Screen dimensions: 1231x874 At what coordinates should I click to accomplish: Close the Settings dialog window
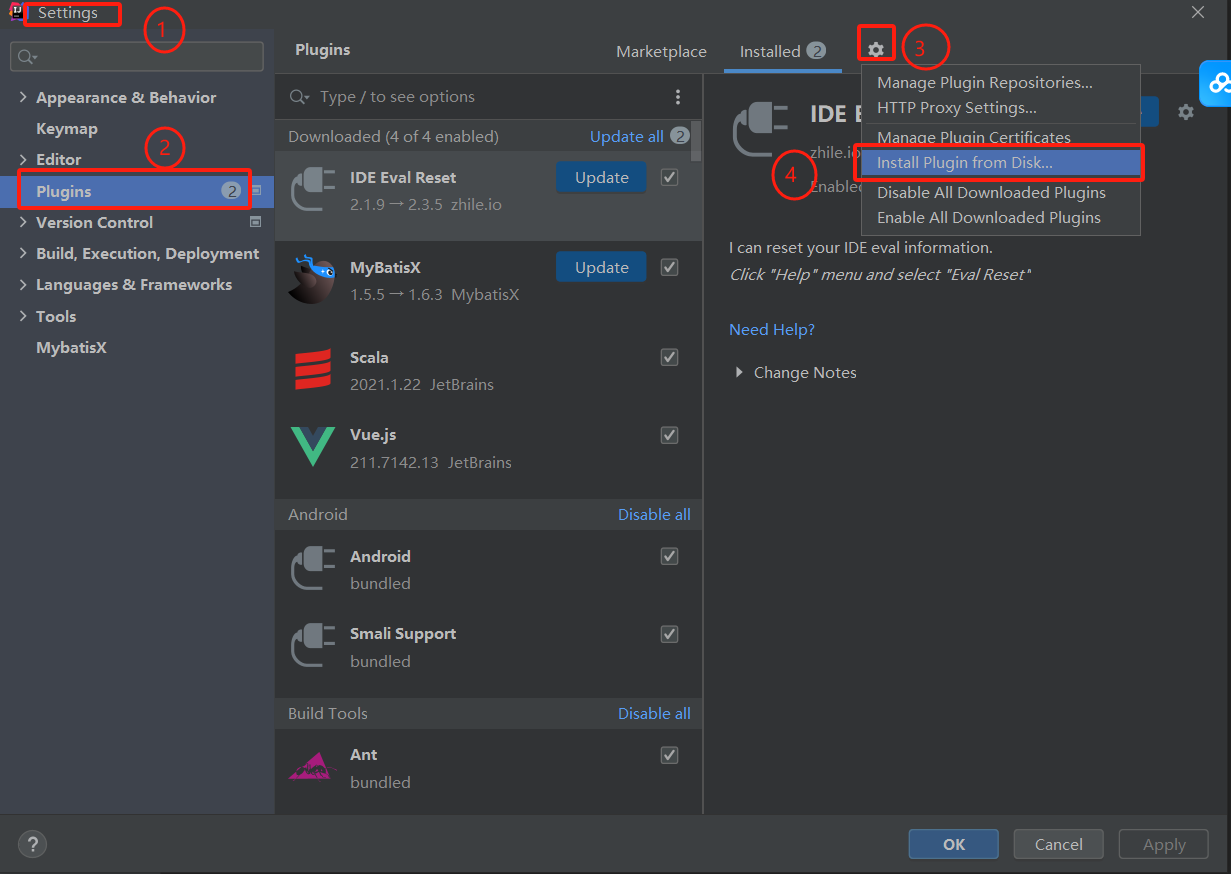click(x=1198, y=12)
